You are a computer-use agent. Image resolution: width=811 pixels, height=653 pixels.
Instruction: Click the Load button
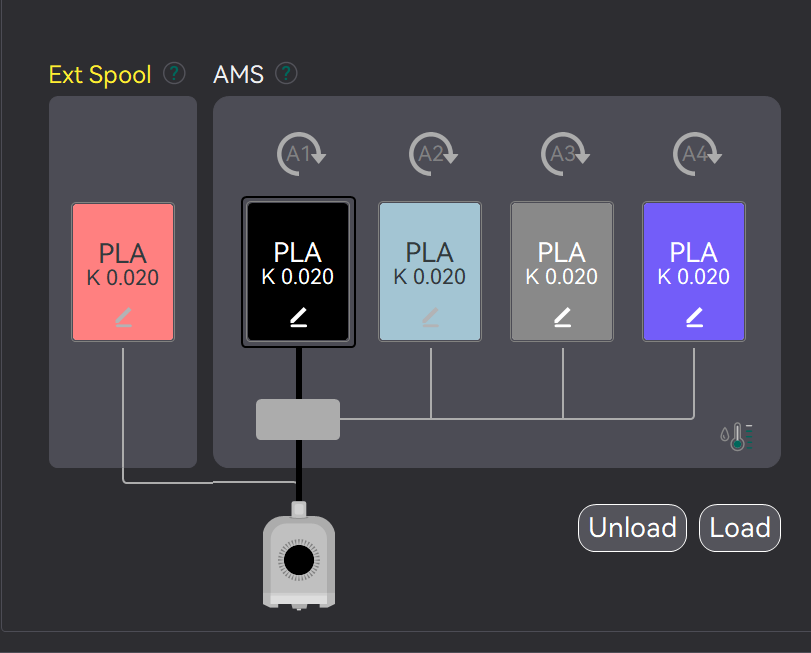tap(740, 528)
